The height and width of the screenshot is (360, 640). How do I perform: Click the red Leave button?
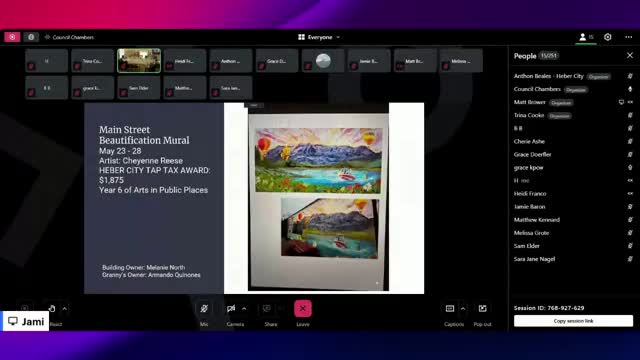(303, 309)
